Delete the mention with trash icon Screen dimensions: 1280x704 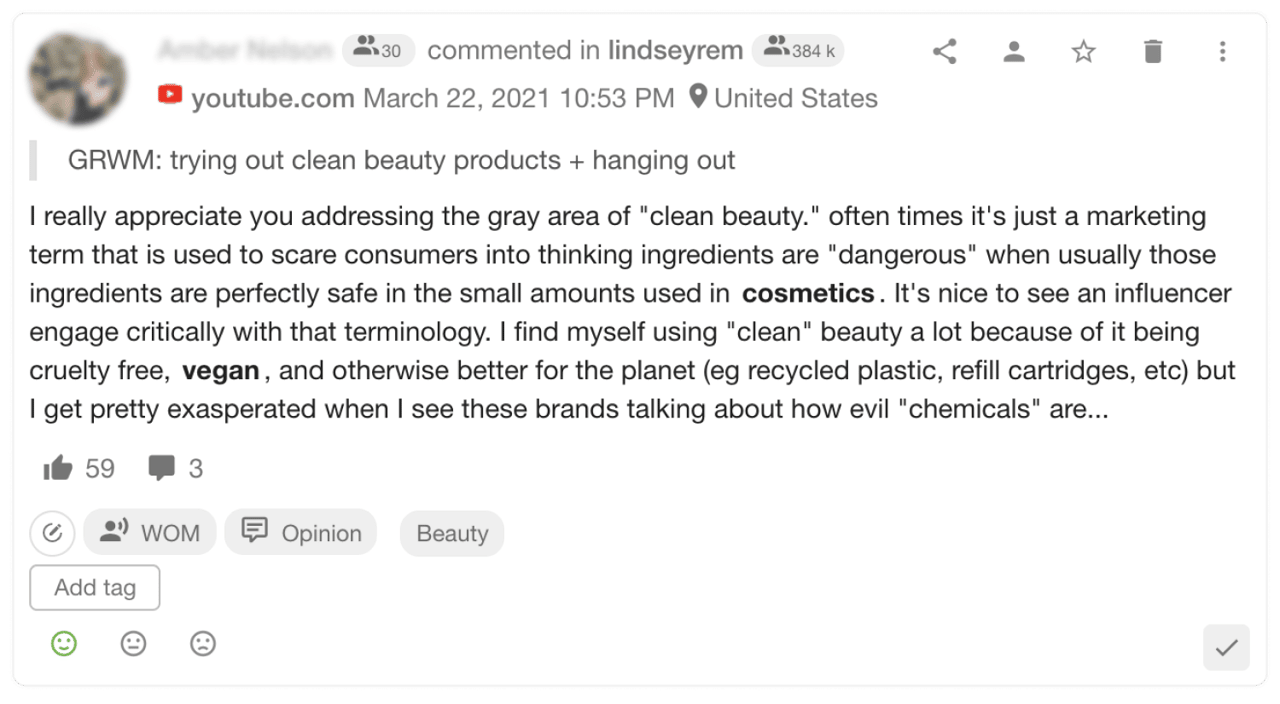click(x=1153, y=51)
